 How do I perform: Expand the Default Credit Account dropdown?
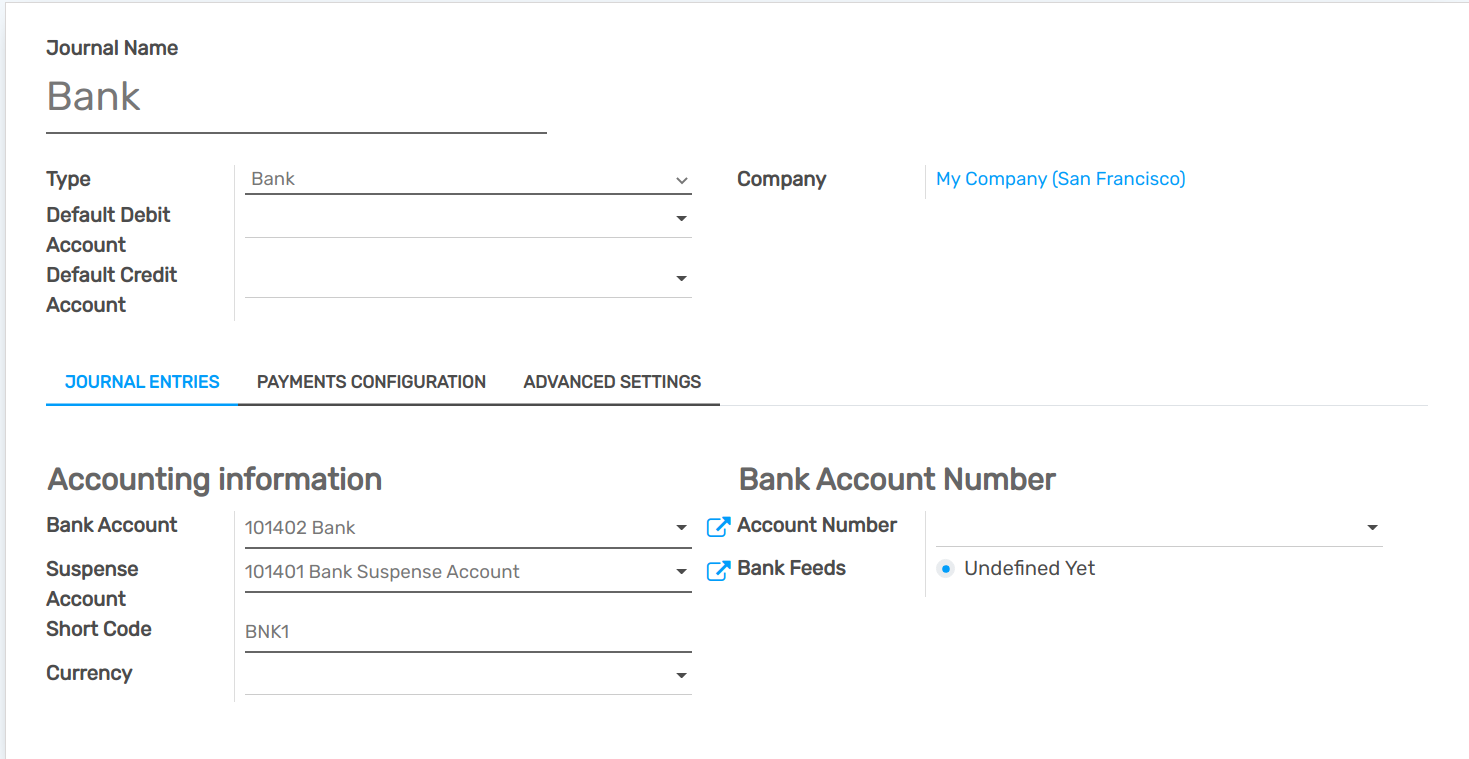pos(681,277)
